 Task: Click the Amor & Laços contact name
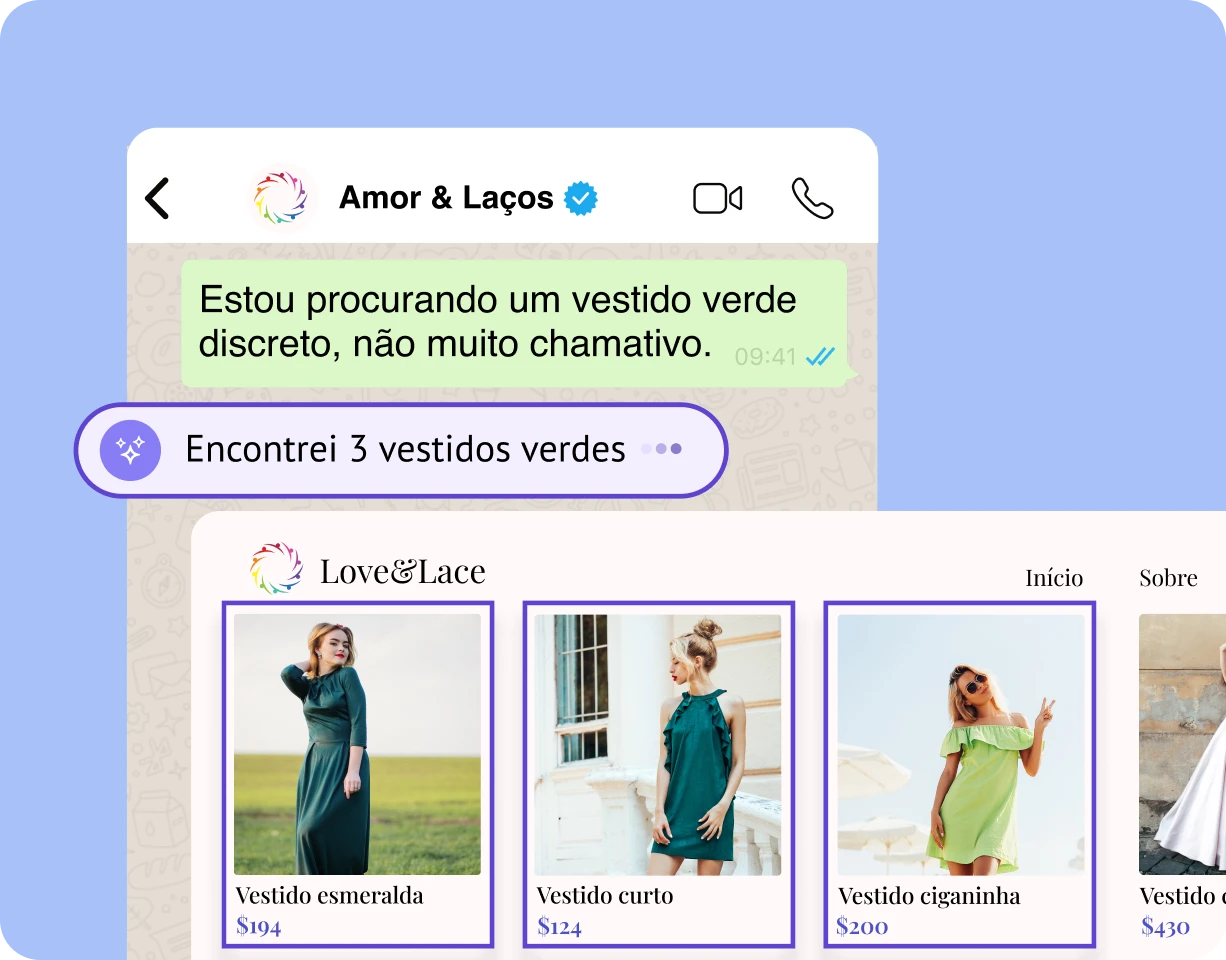pyautogui.click(x=446, y=198)
